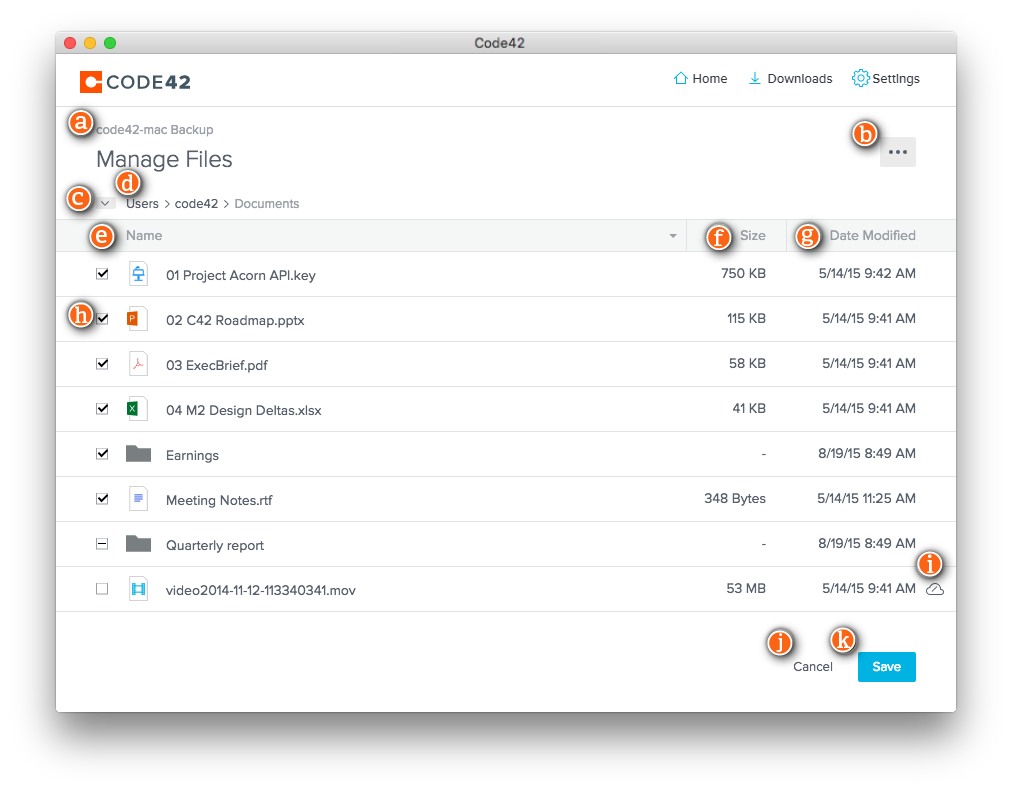
Task: Select file name 03 ExecBrief.pdf
Action: coord(217,365)
